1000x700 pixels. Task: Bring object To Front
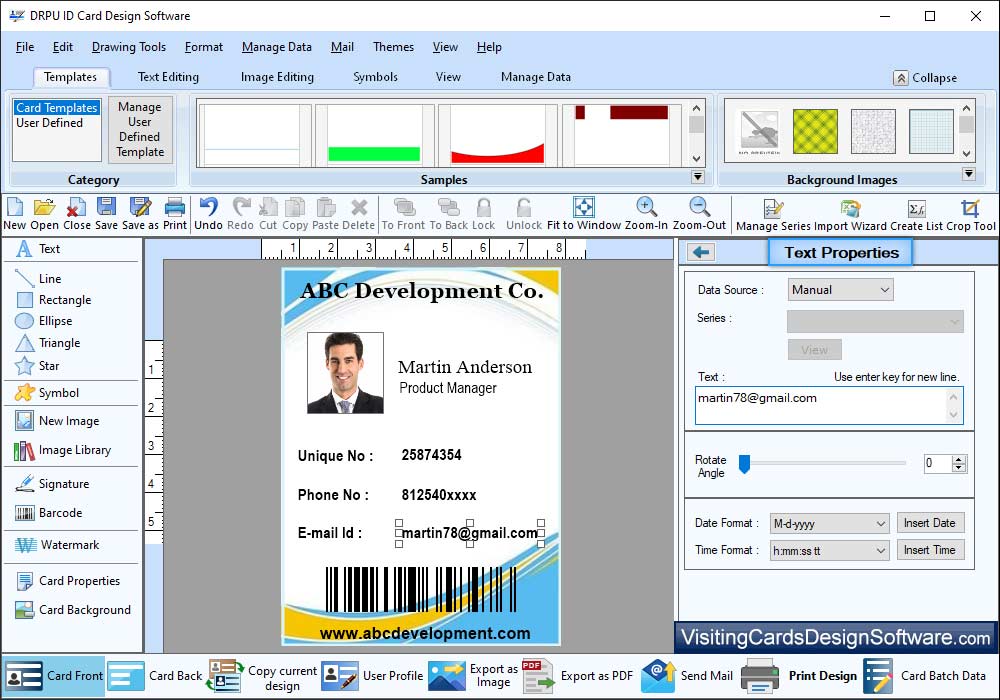tap(403, 214)
